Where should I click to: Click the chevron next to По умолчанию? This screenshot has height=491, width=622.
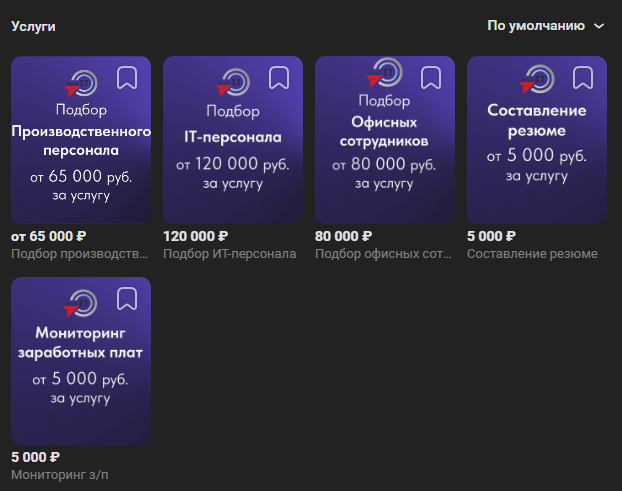pyautogui.click(x=599, y=26)
